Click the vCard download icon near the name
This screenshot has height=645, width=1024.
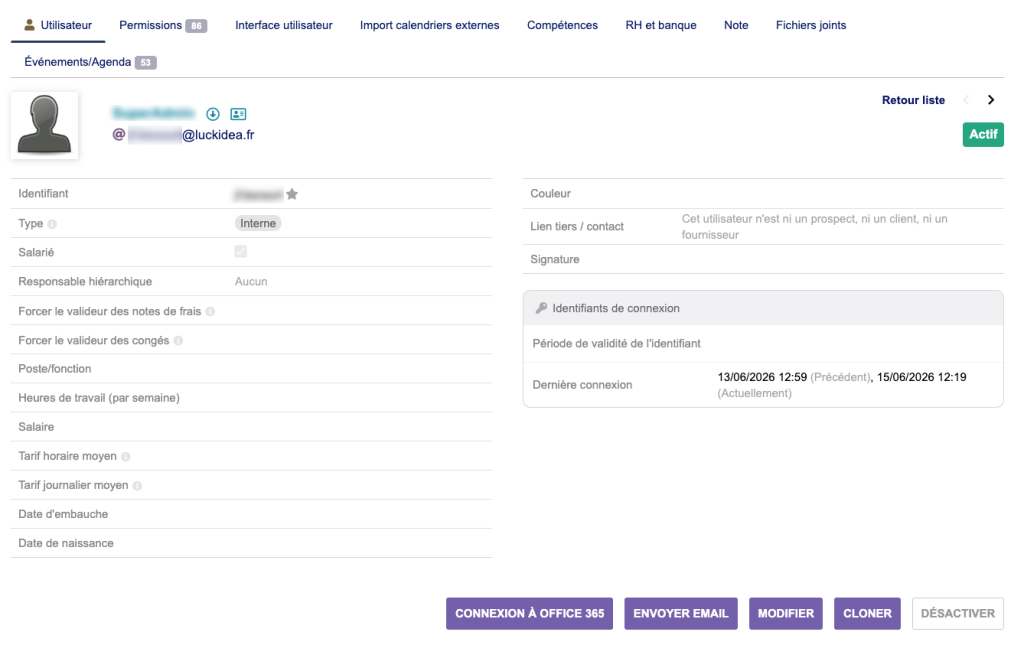(213, 114)
